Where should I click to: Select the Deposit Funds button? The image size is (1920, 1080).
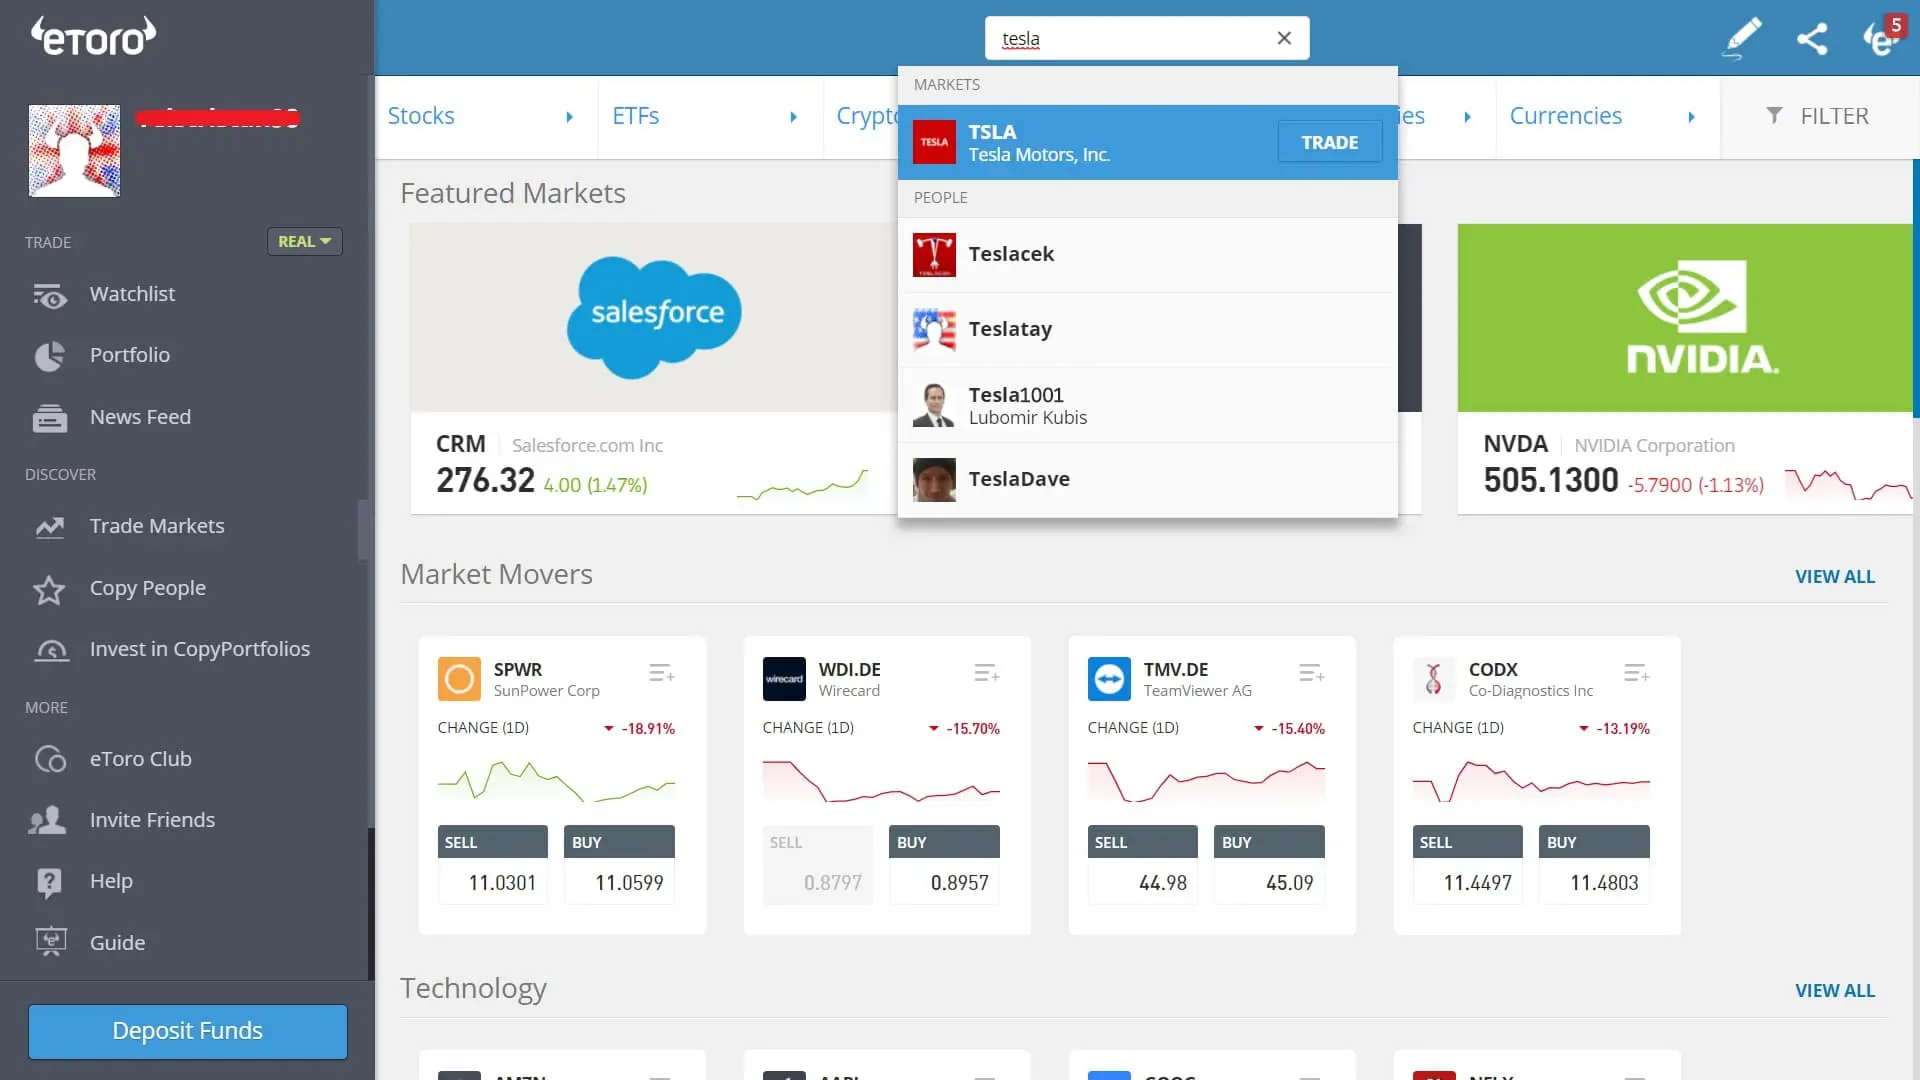tap(187, 1030)
